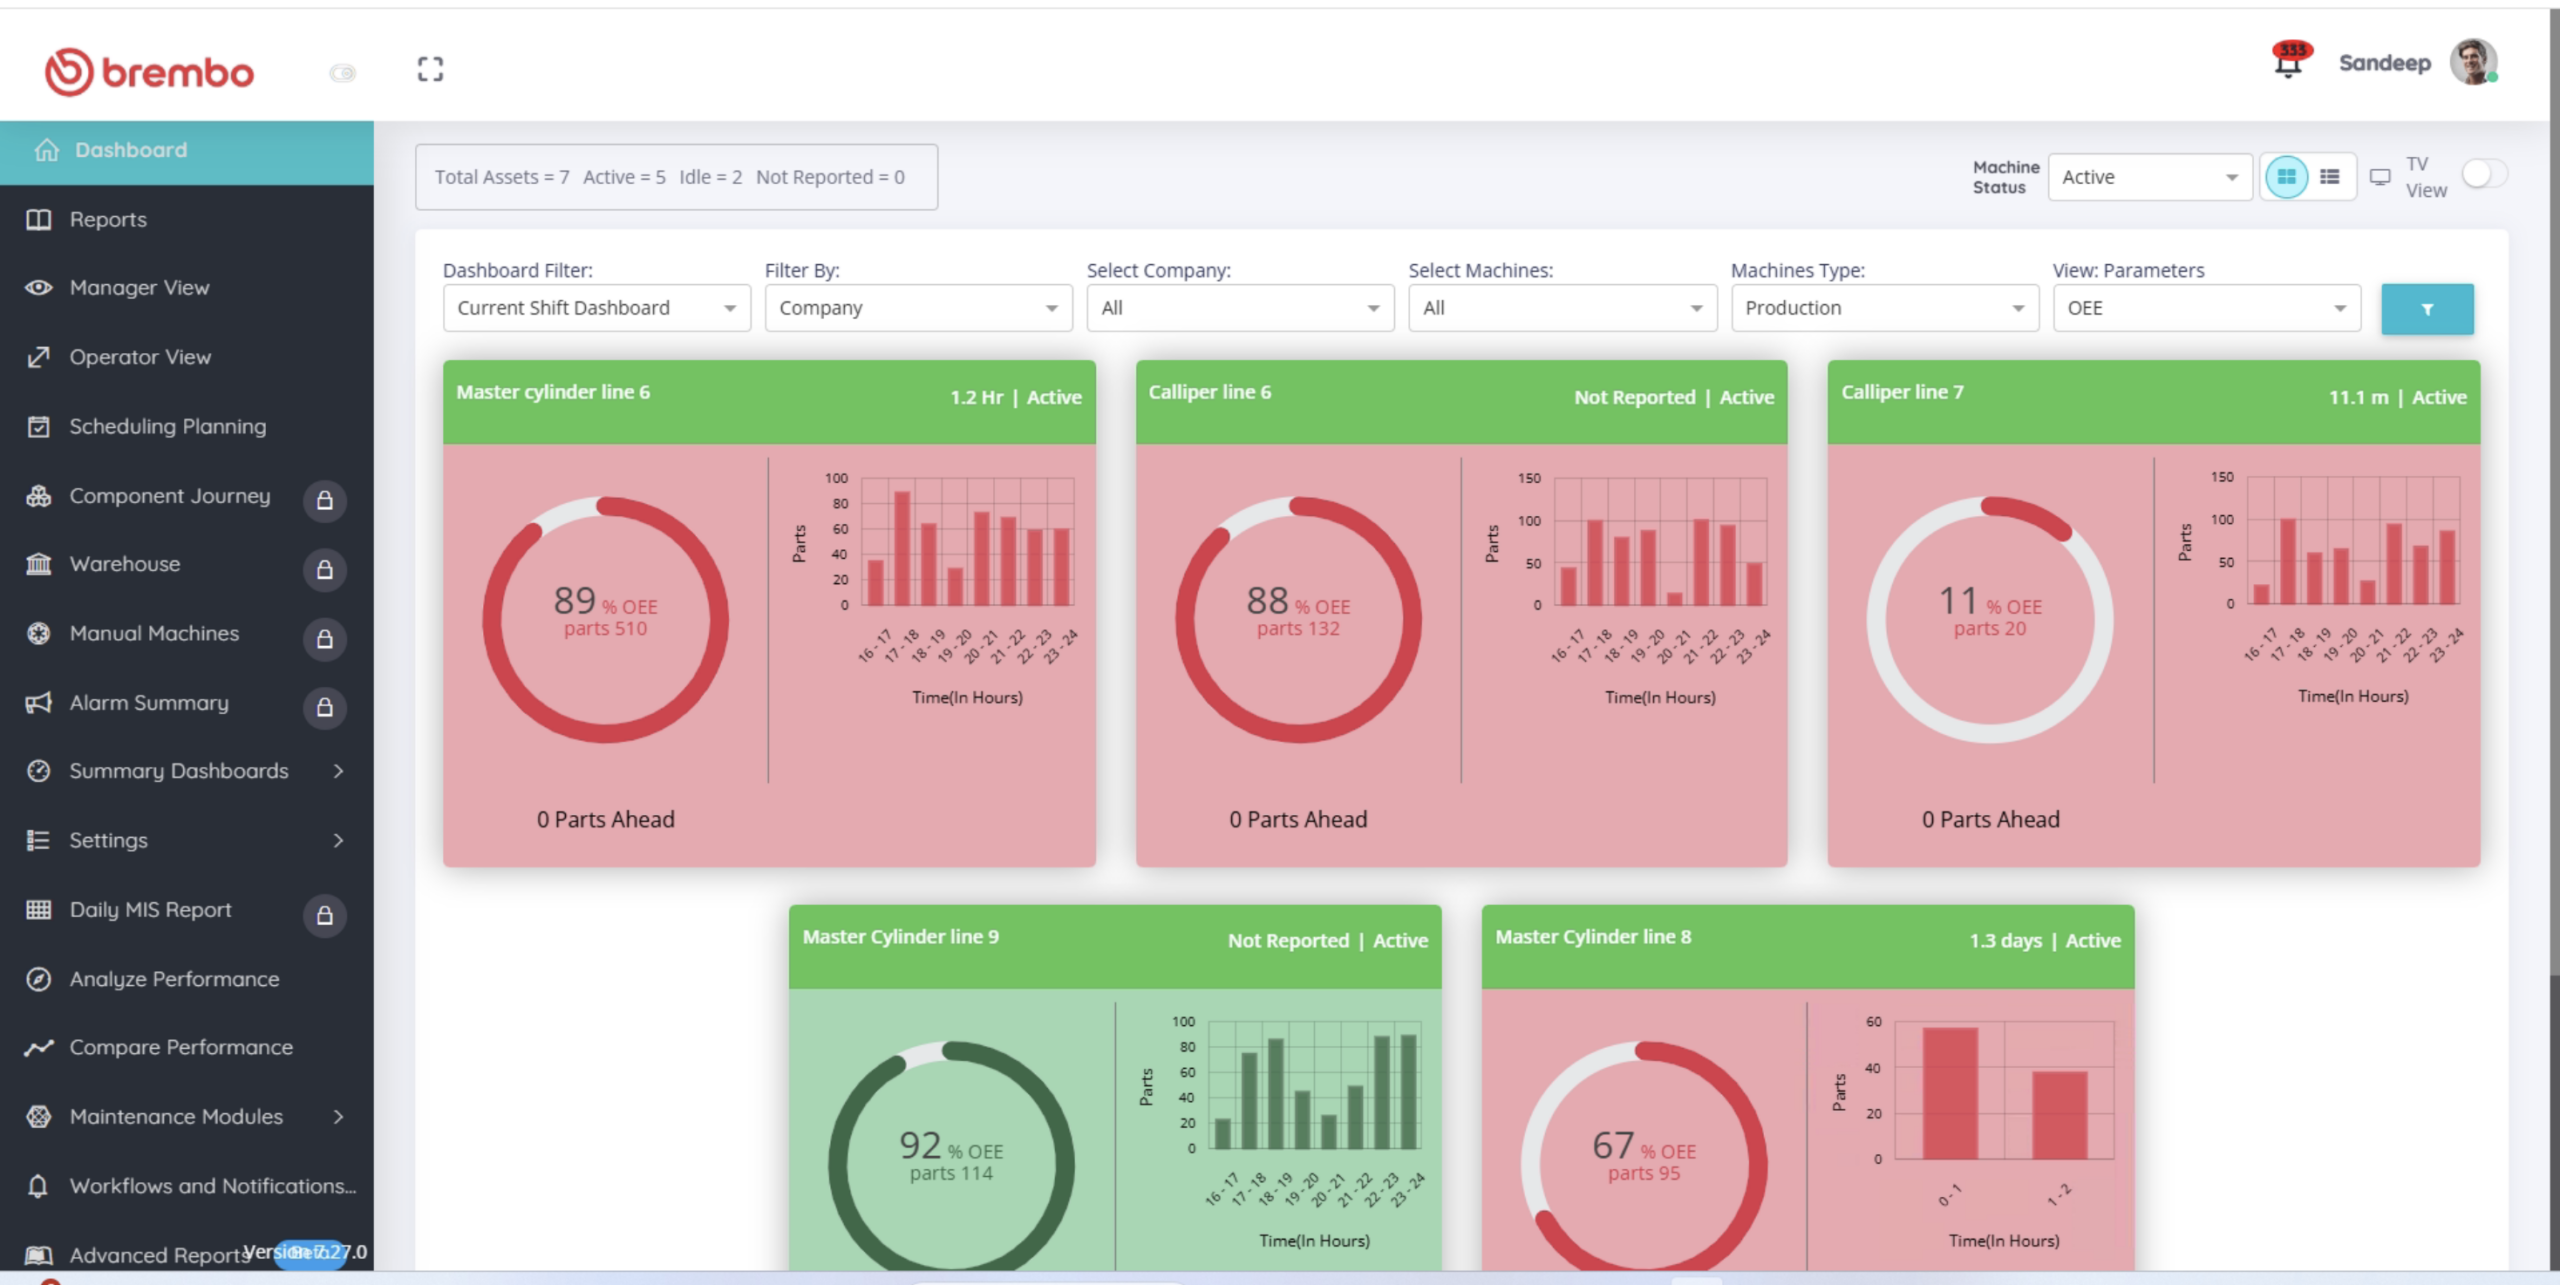Expand Maintenance Modules submenu
Screen dimensions: 2560x1285
pyautogui.click(x=338, y=1117)
